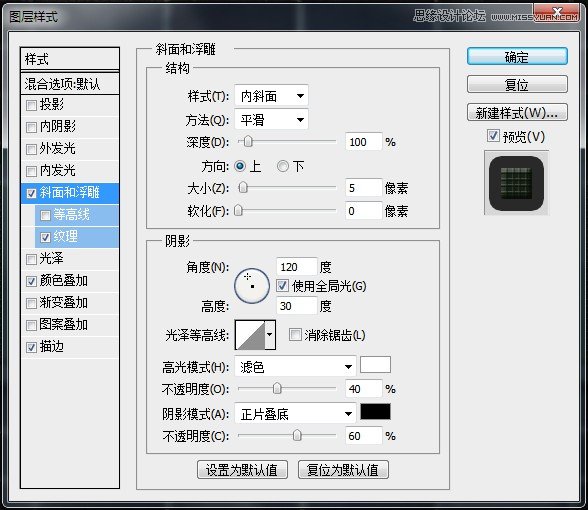
Task: Select the 下 direction radio button
Action: pyautogui.click(x=283, y=166)
